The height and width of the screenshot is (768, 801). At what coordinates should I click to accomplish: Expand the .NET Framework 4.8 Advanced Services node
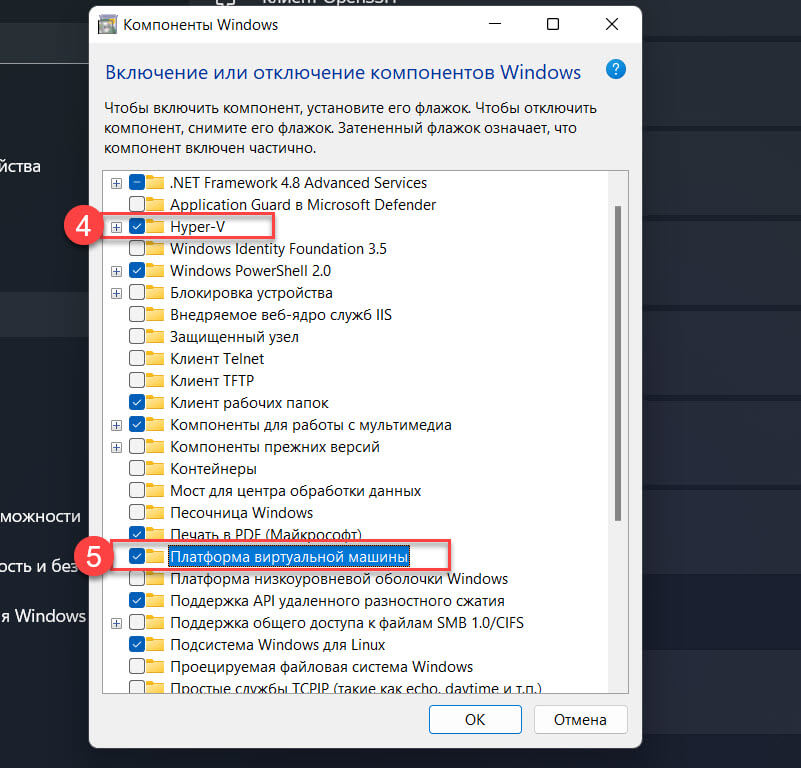[116, 183]
